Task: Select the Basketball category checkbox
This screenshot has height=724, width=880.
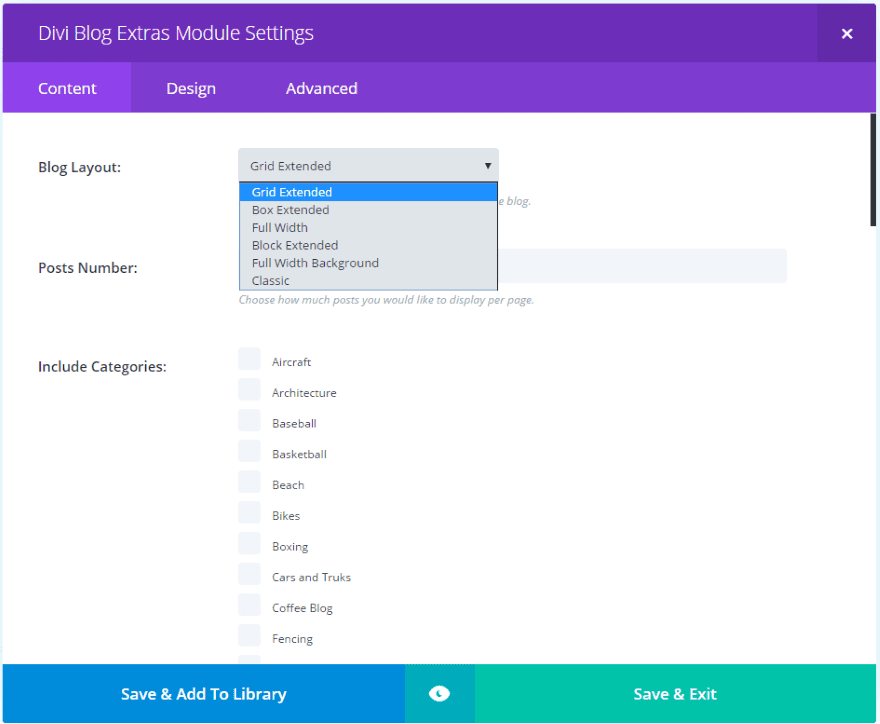Action: [x=249, y=453]
